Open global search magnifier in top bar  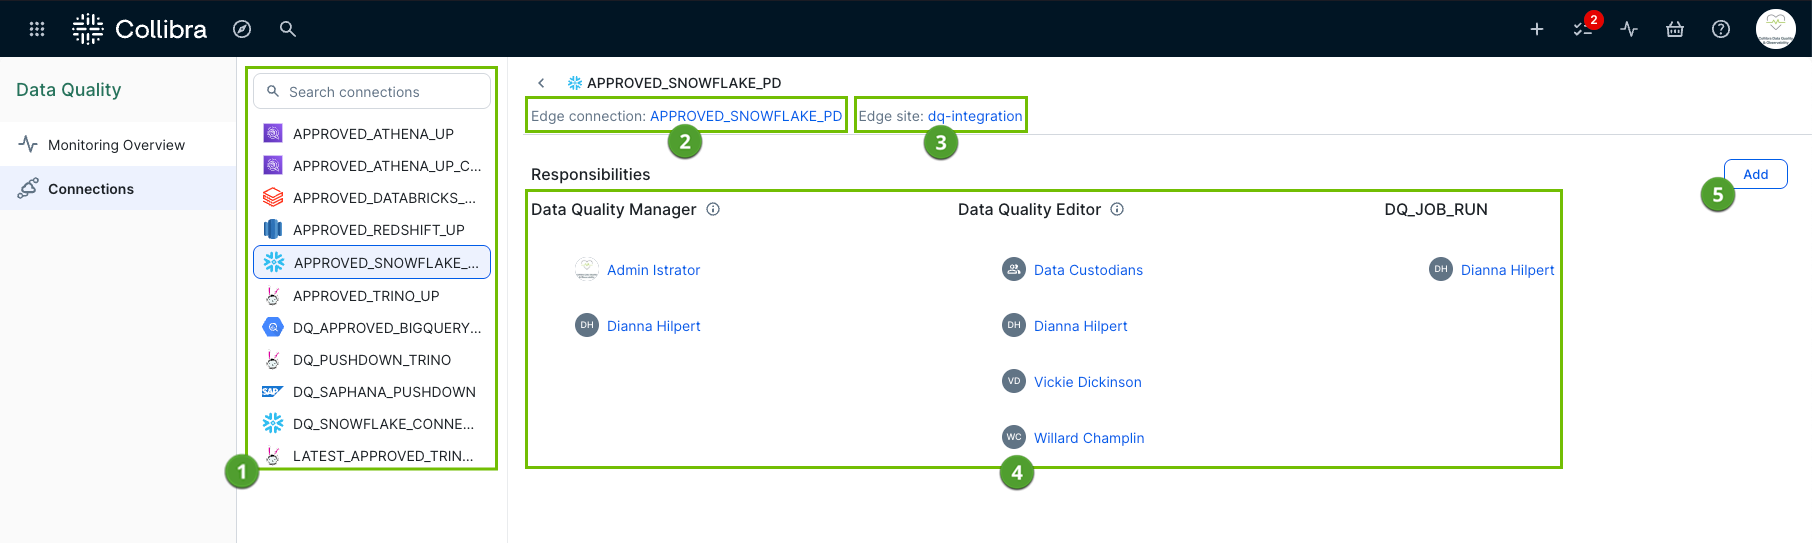click(x=288, y=29)
